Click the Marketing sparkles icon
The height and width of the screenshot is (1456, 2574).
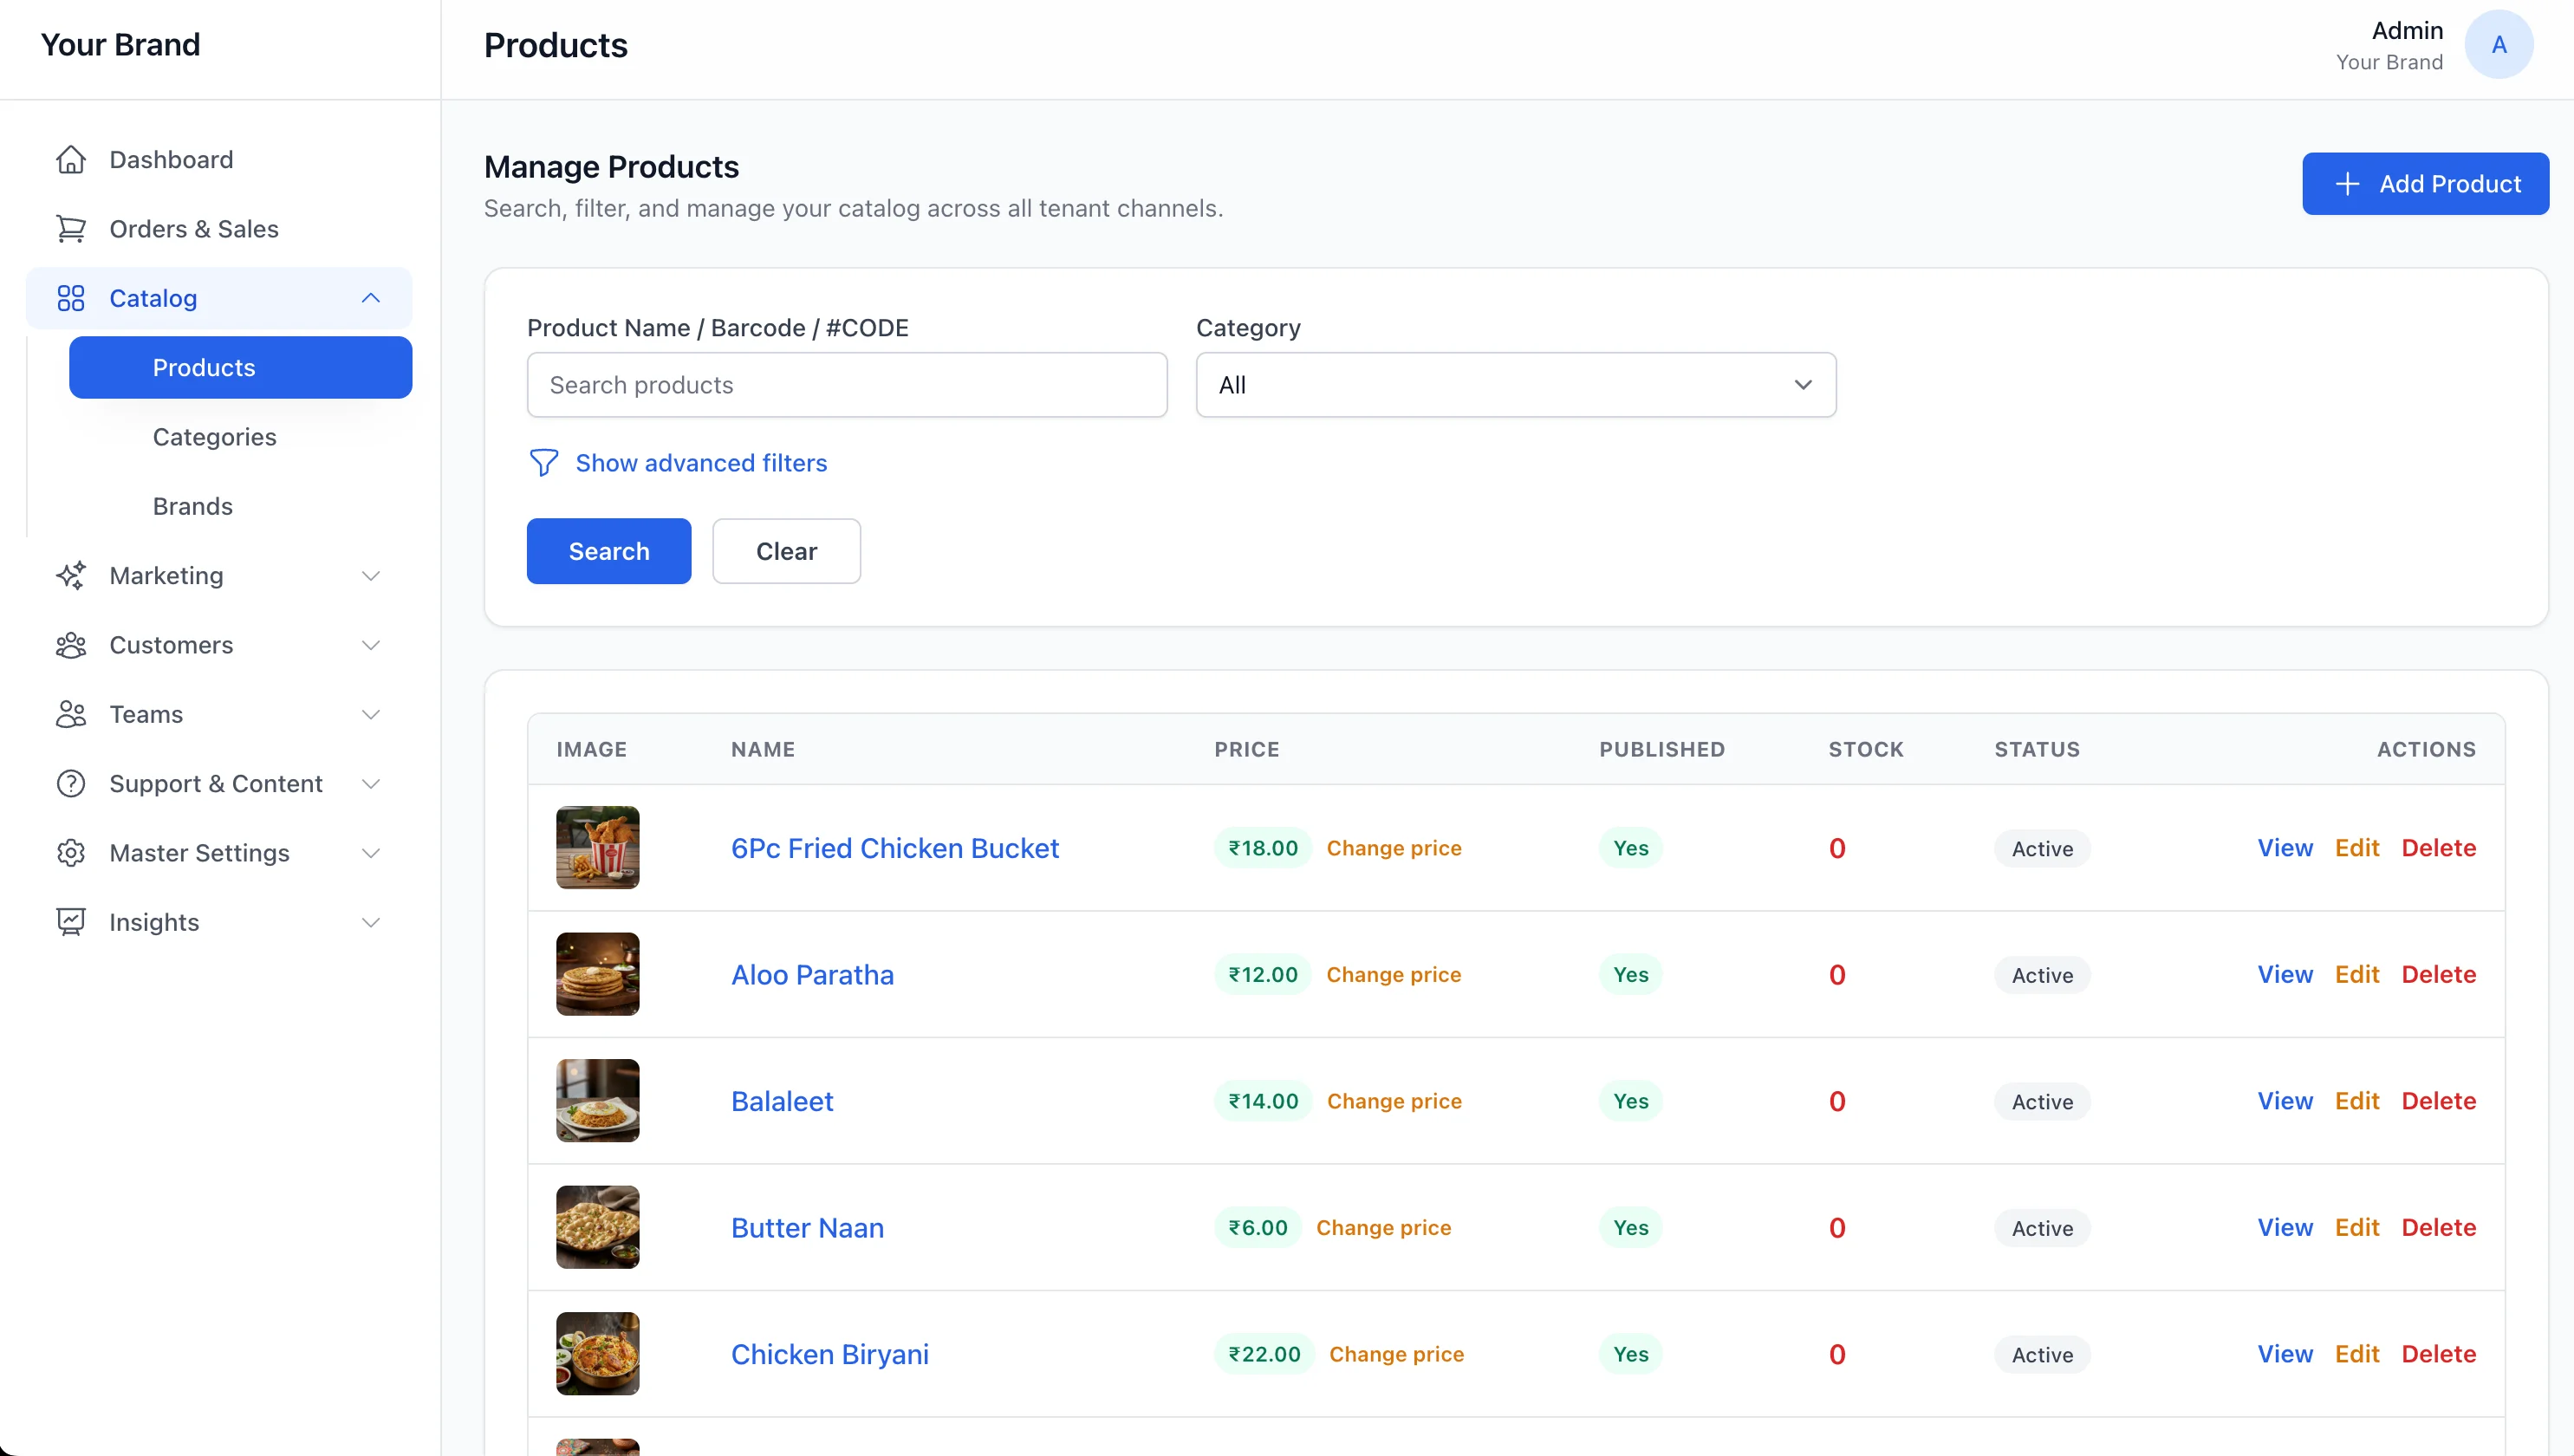tap(71, 576)
